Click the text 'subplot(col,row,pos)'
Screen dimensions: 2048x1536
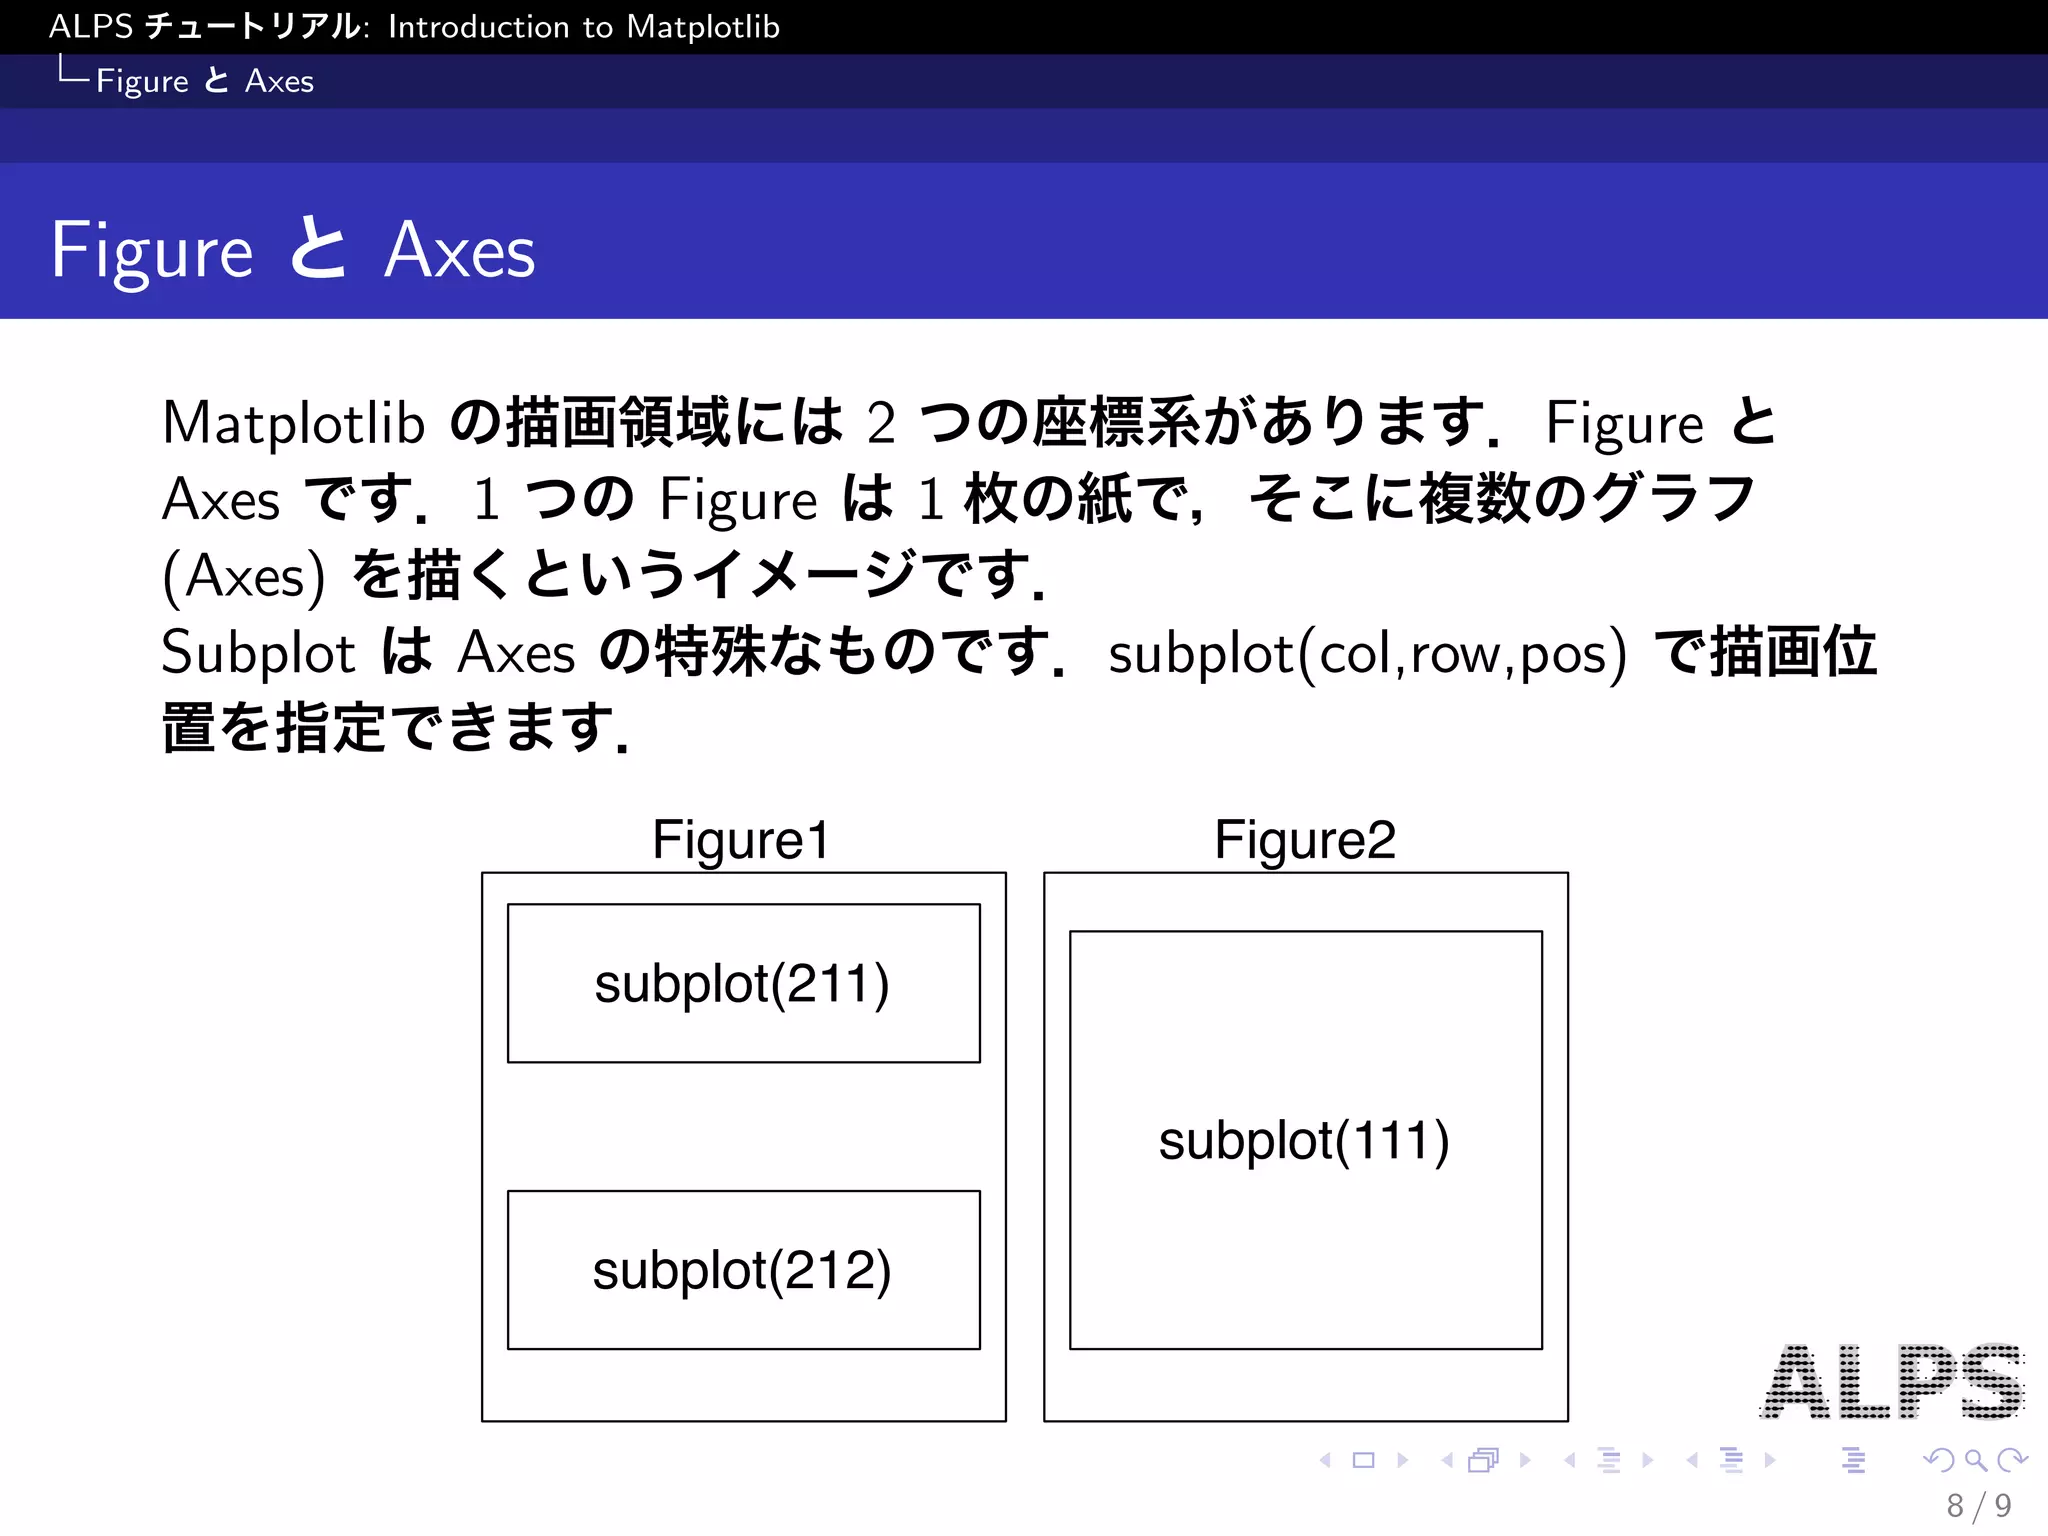[1368, 653]
